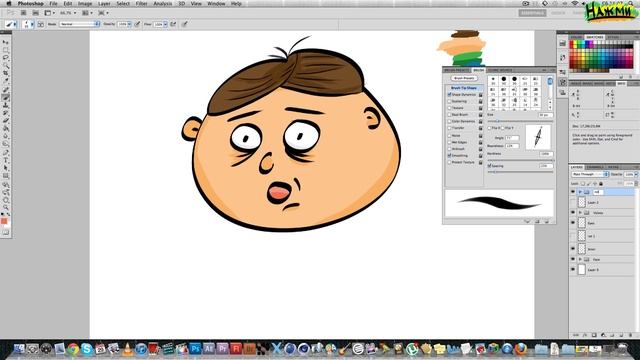
Task: Hide the Layer 0 layer eye icon
Action: click(x=573, y=270)
